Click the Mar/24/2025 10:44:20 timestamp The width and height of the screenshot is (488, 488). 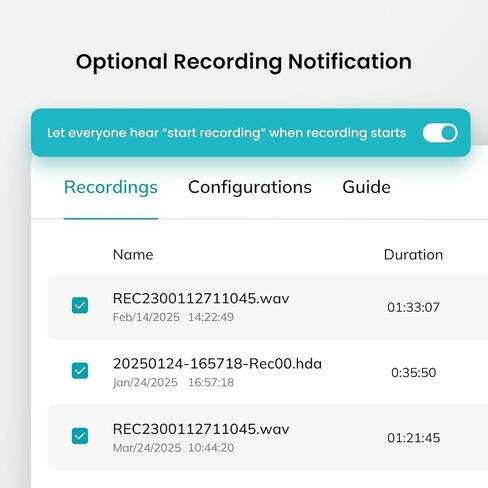tap(173, 448)
